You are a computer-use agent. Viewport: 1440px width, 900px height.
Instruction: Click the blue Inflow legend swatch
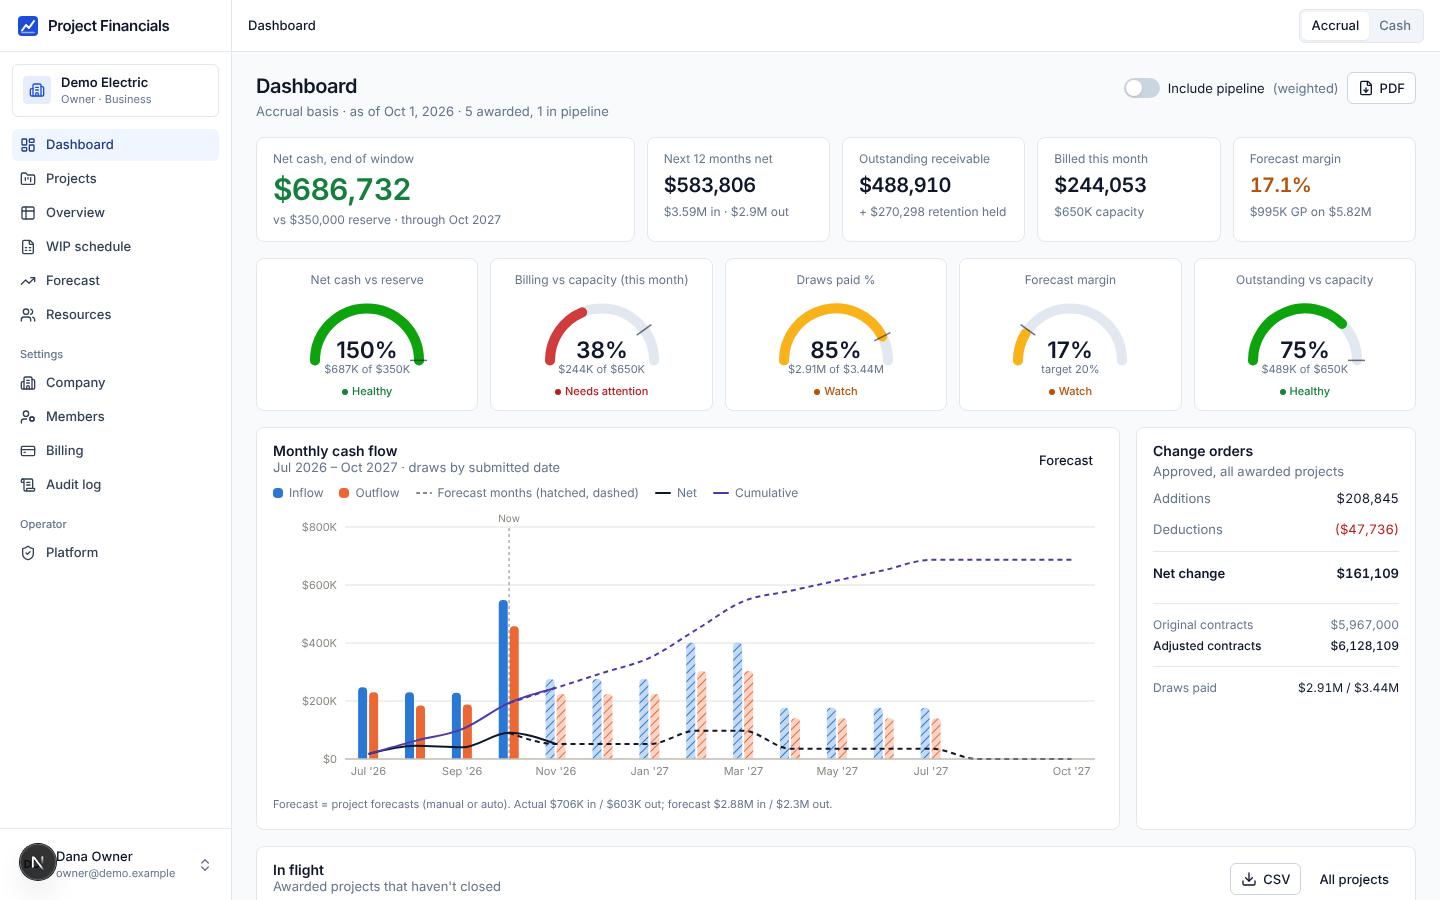coord(278,493)
